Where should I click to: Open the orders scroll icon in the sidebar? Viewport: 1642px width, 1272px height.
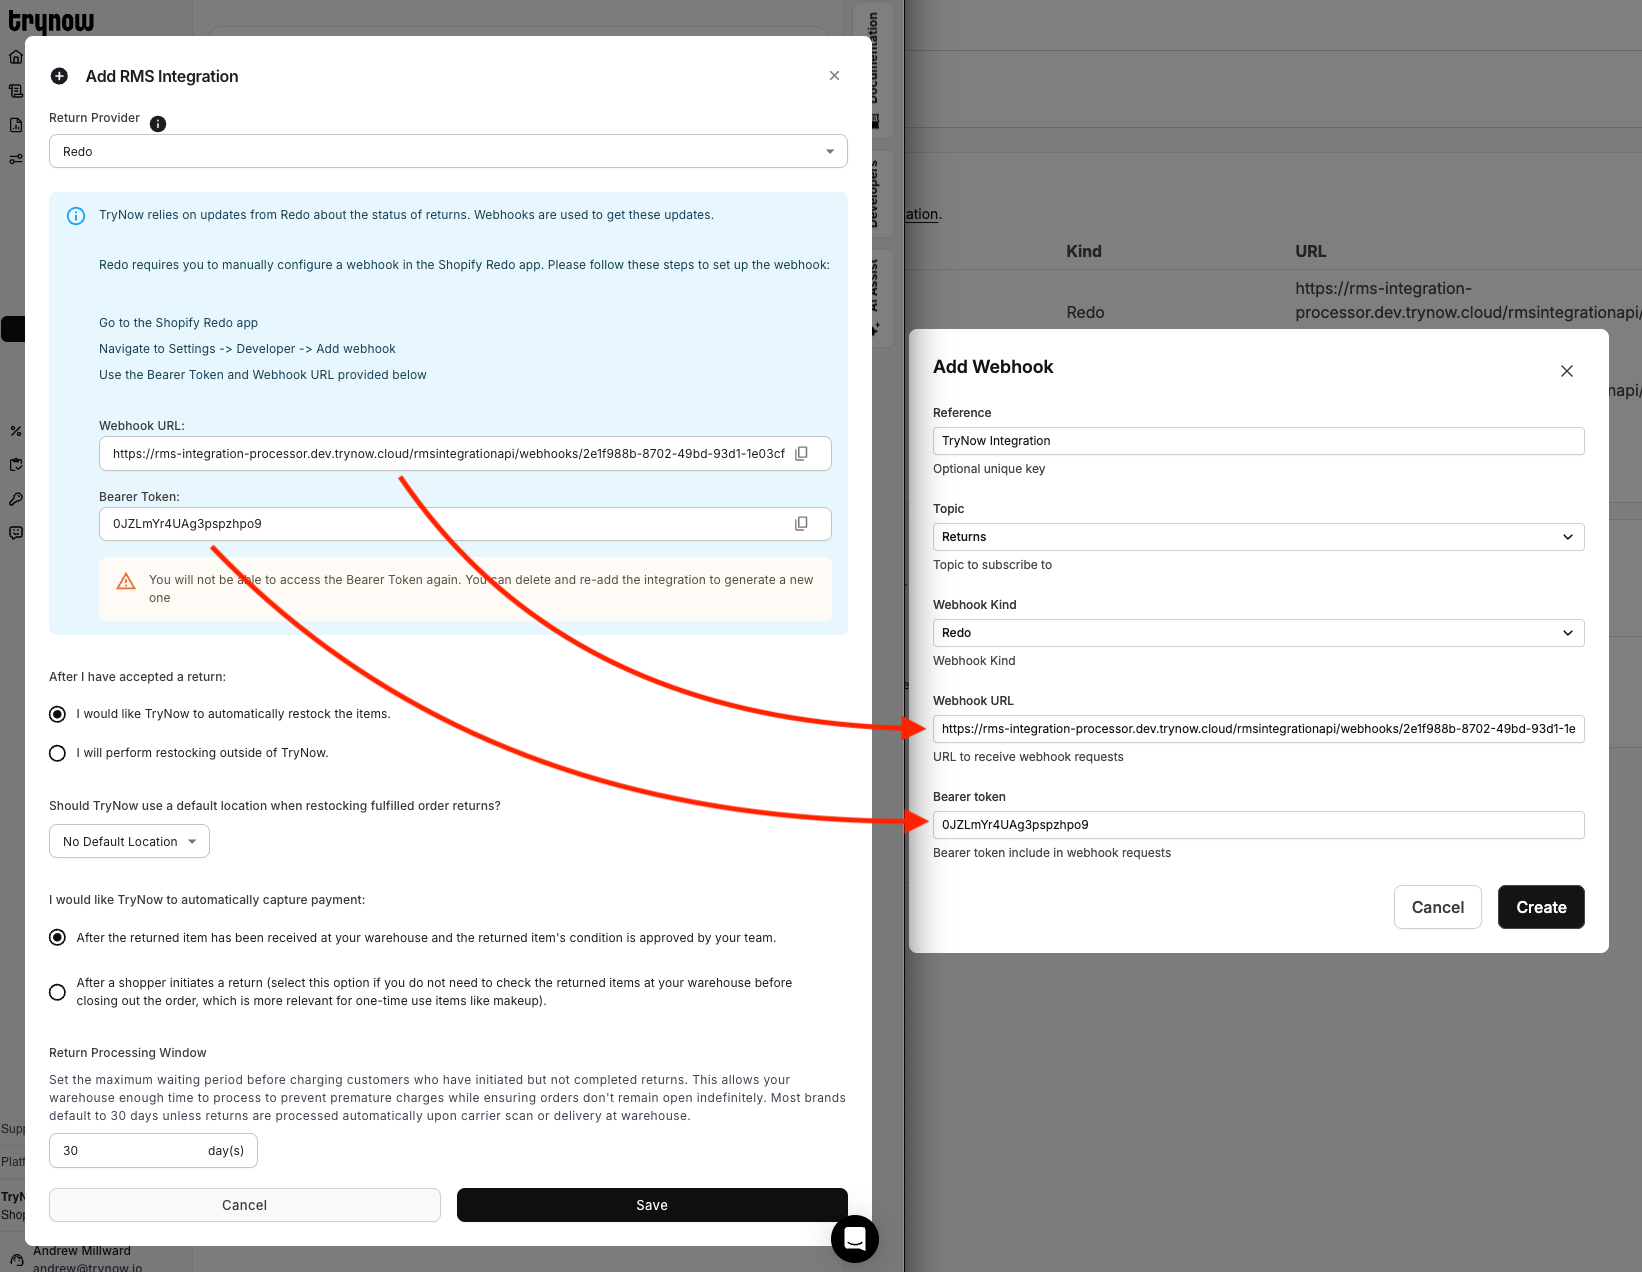pyautogui.click(x=16, y=91)
